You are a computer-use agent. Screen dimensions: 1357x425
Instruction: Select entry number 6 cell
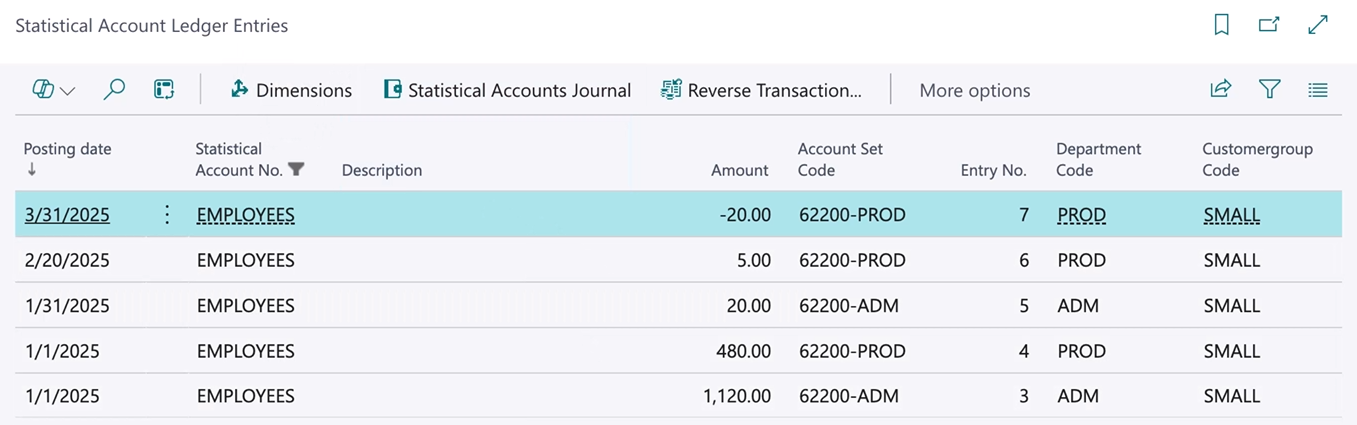1023,260
